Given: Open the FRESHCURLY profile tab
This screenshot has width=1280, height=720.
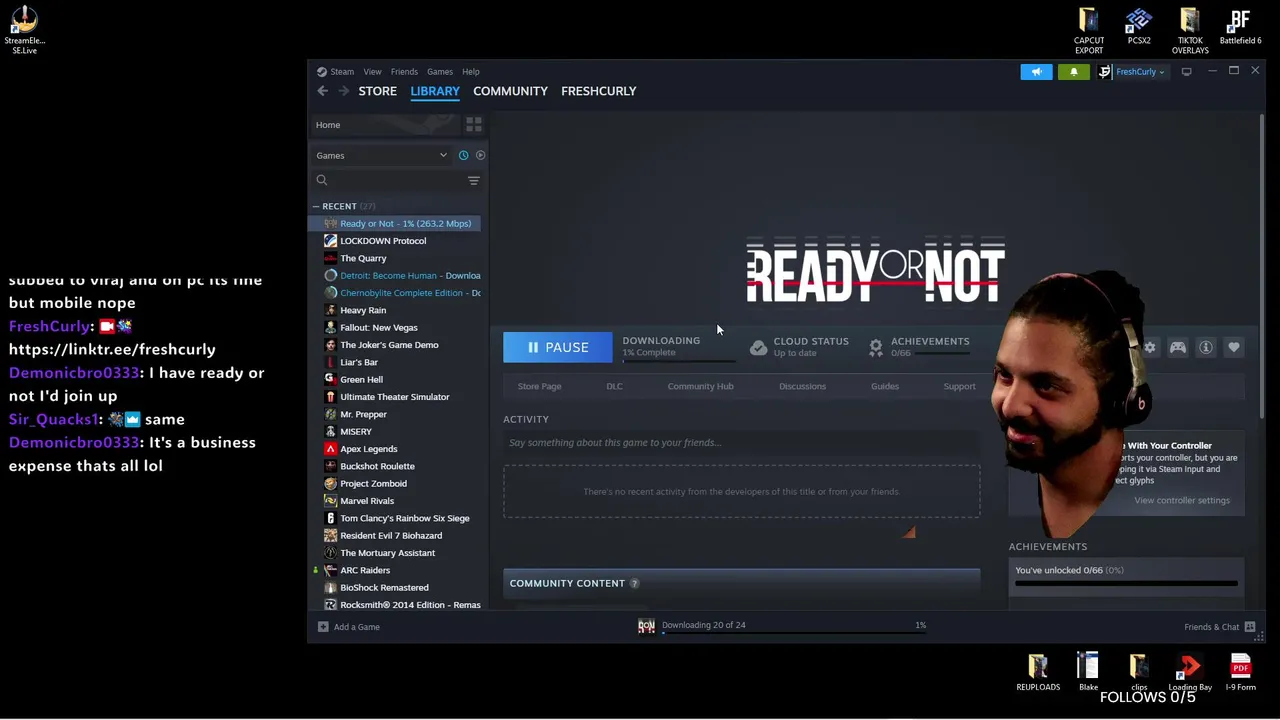Looking at the screenshot, I should [598, 91].
